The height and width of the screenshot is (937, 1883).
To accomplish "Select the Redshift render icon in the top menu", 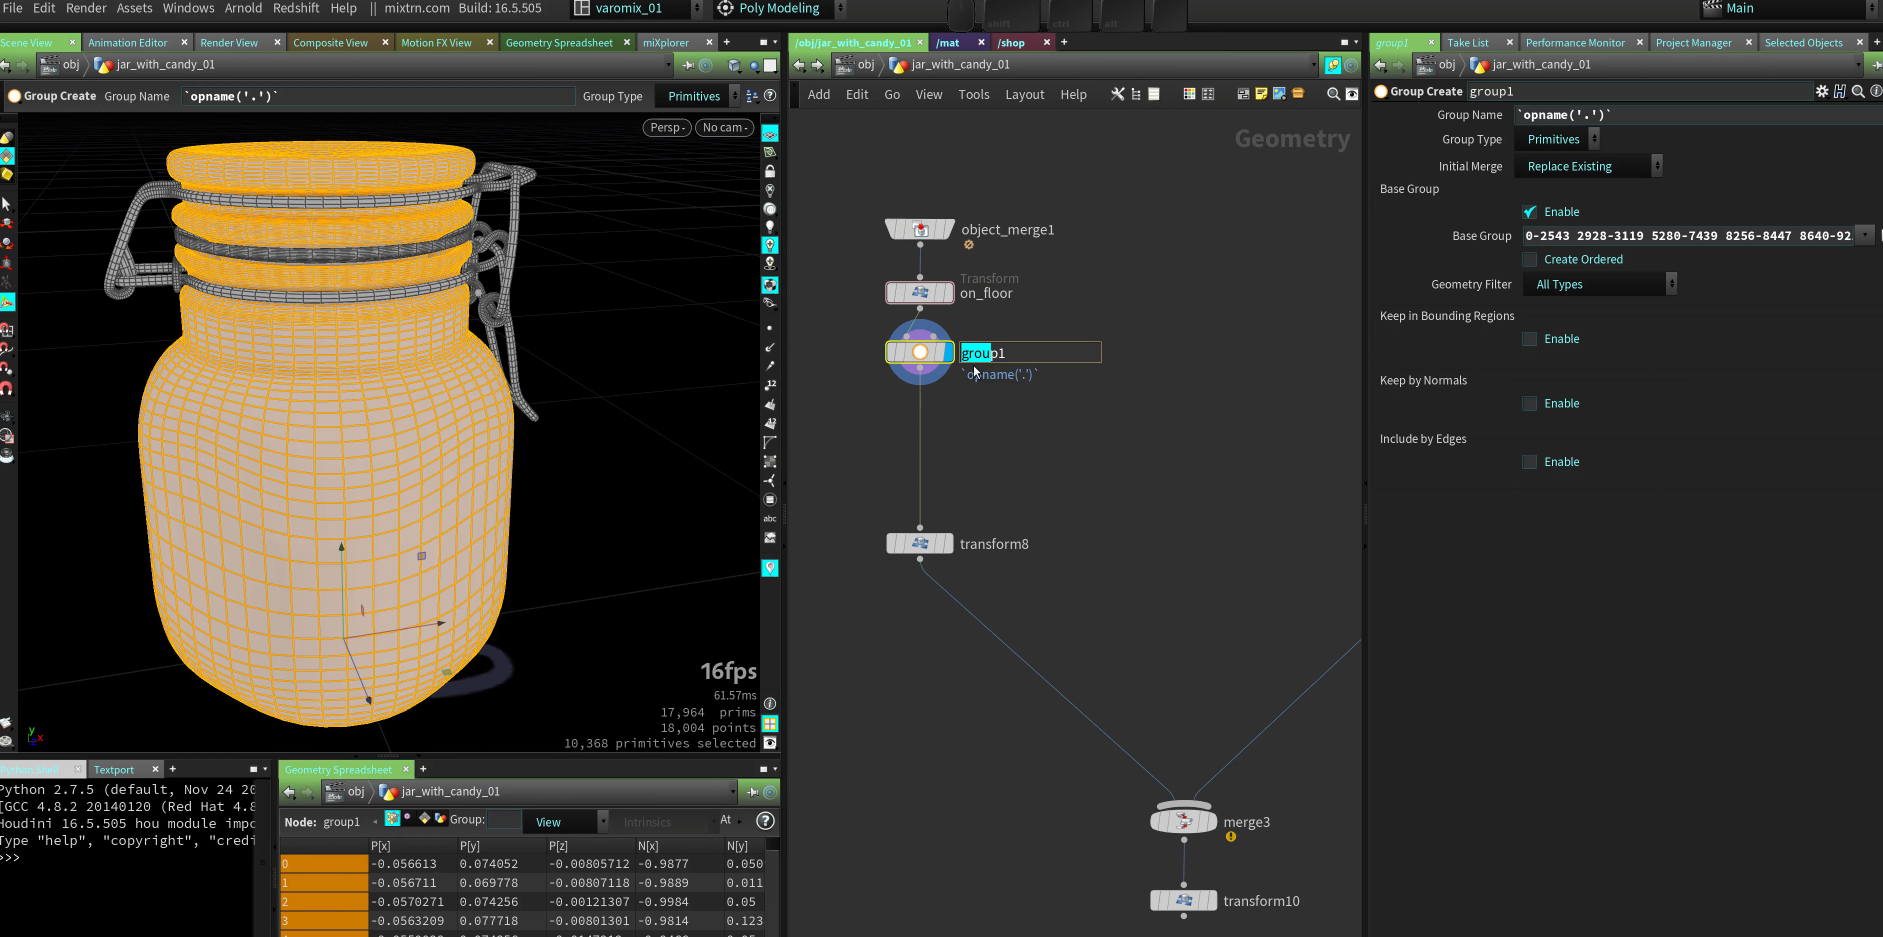I will (x=296, y=8).
